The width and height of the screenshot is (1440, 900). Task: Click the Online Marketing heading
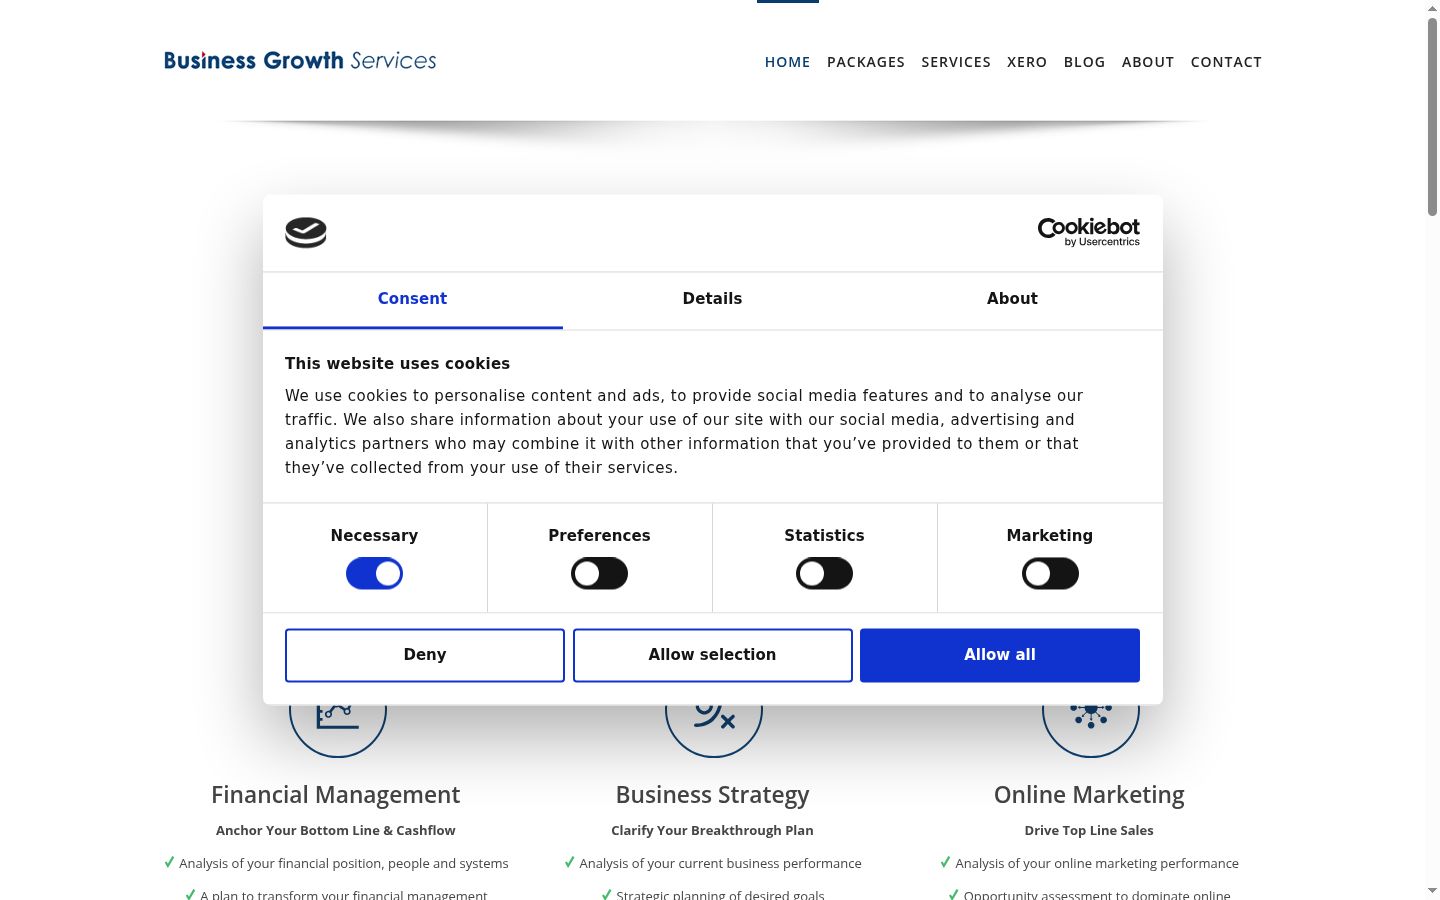[x=1089, y=795]
